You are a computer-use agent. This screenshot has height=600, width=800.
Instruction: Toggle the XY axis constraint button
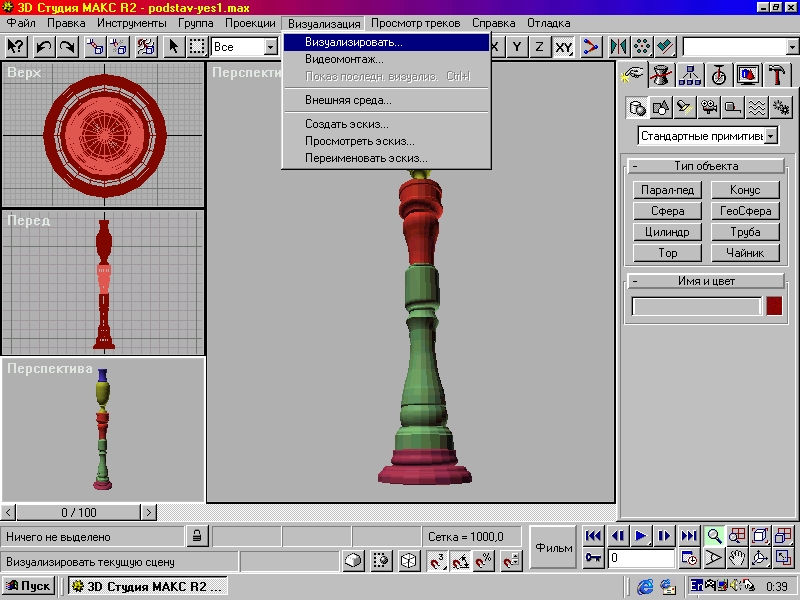(564, 46)
